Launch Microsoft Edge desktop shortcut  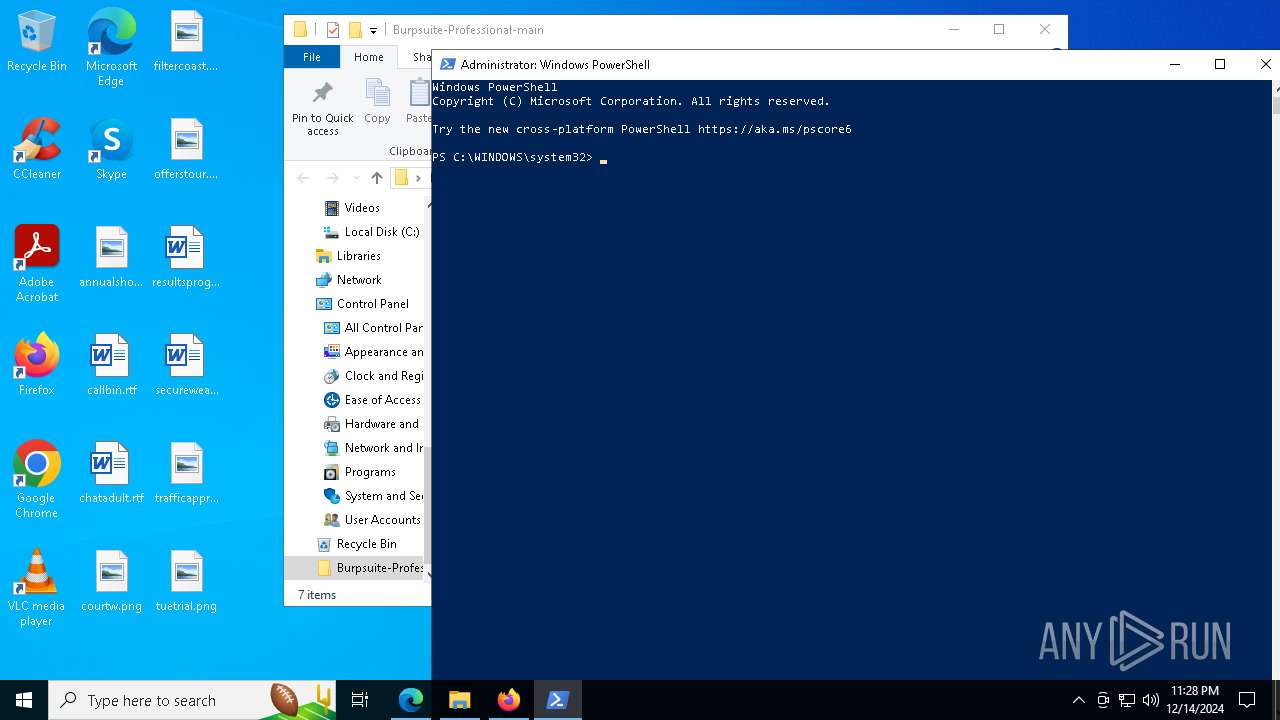[111, 48]
